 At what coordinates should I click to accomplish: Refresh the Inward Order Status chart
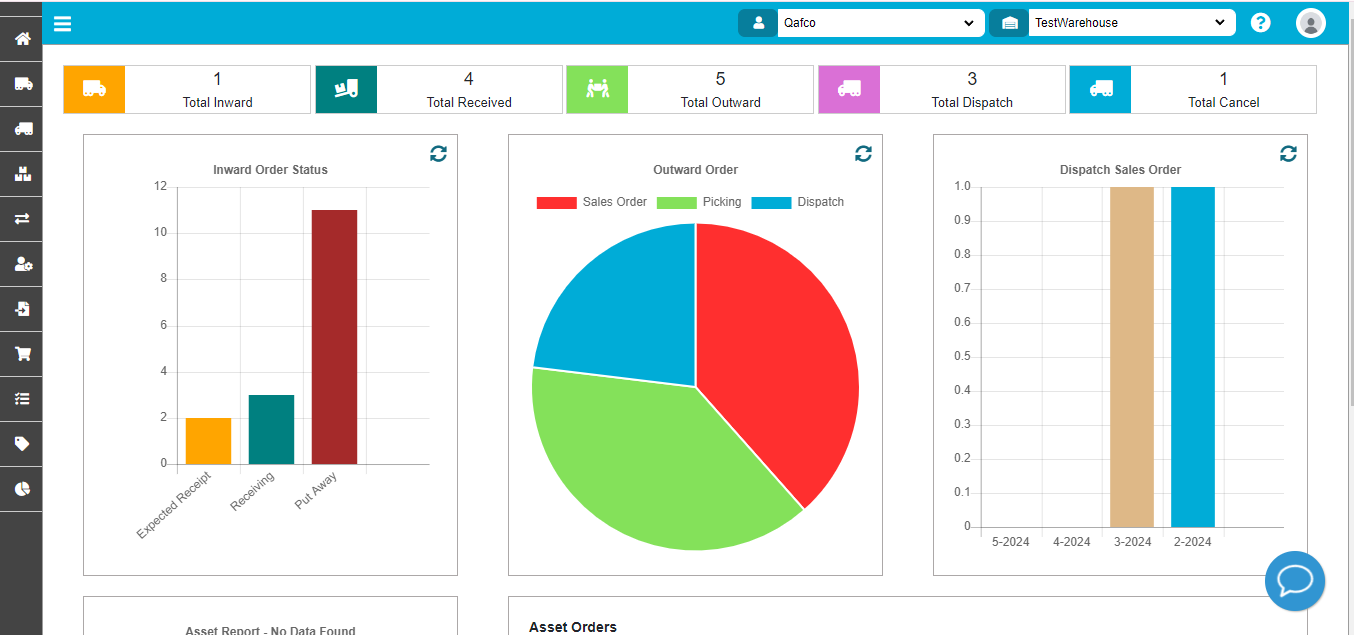click(x=438, y=153)
